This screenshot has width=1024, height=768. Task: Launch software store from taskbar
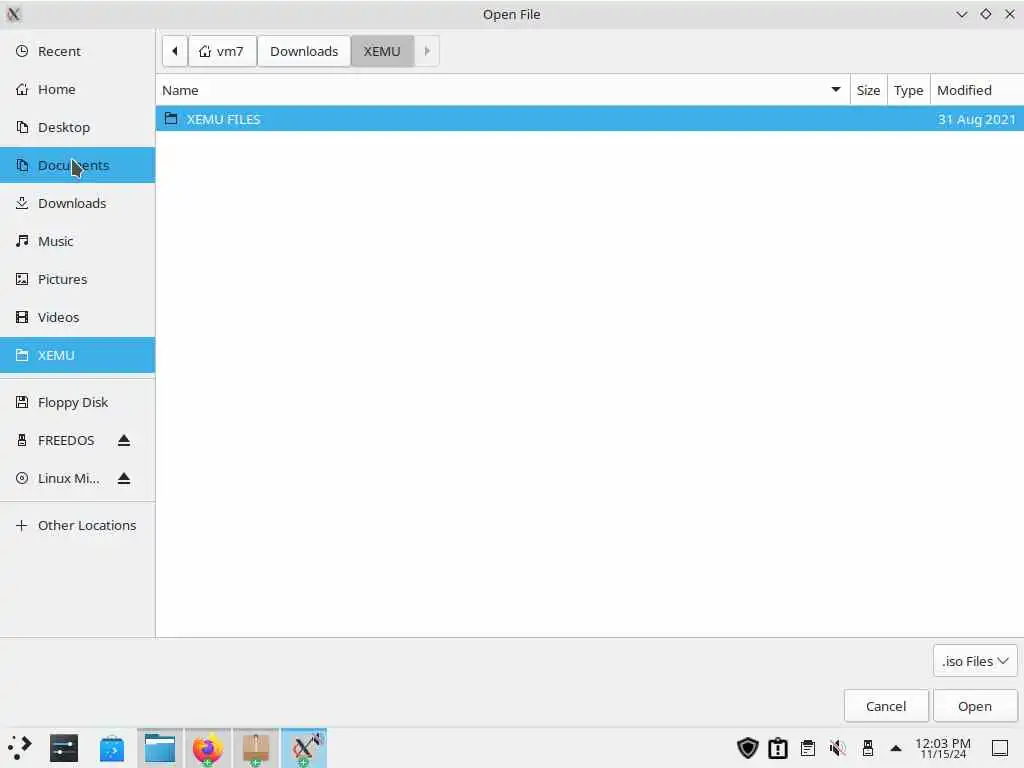pos(112,748)
